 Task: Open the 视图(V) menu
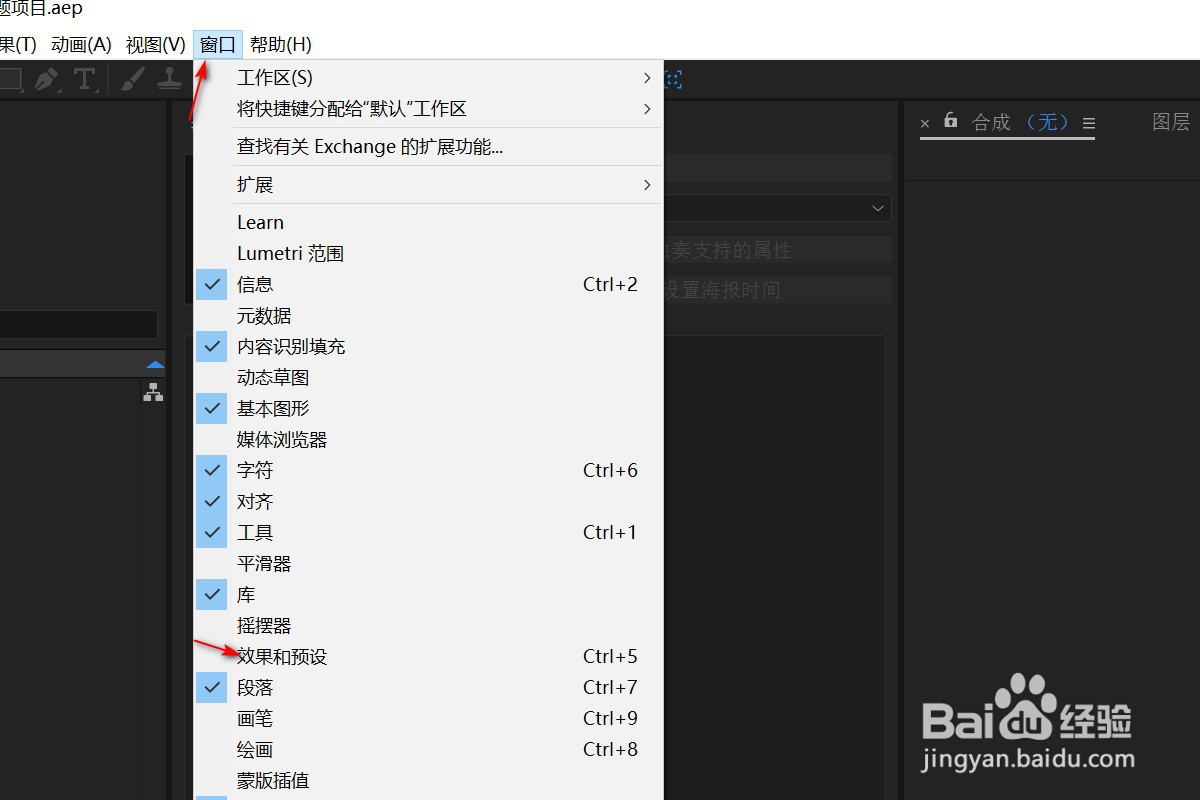point(156,44)
